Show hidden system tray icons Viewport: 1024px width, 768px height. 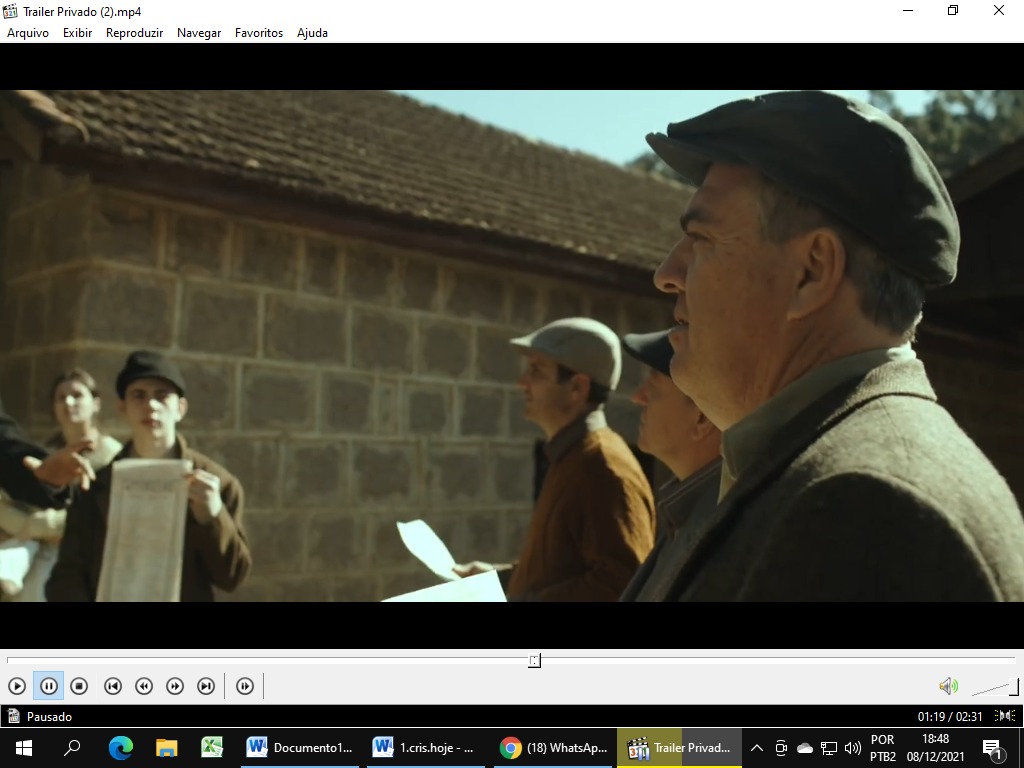[x=757, y=748]
